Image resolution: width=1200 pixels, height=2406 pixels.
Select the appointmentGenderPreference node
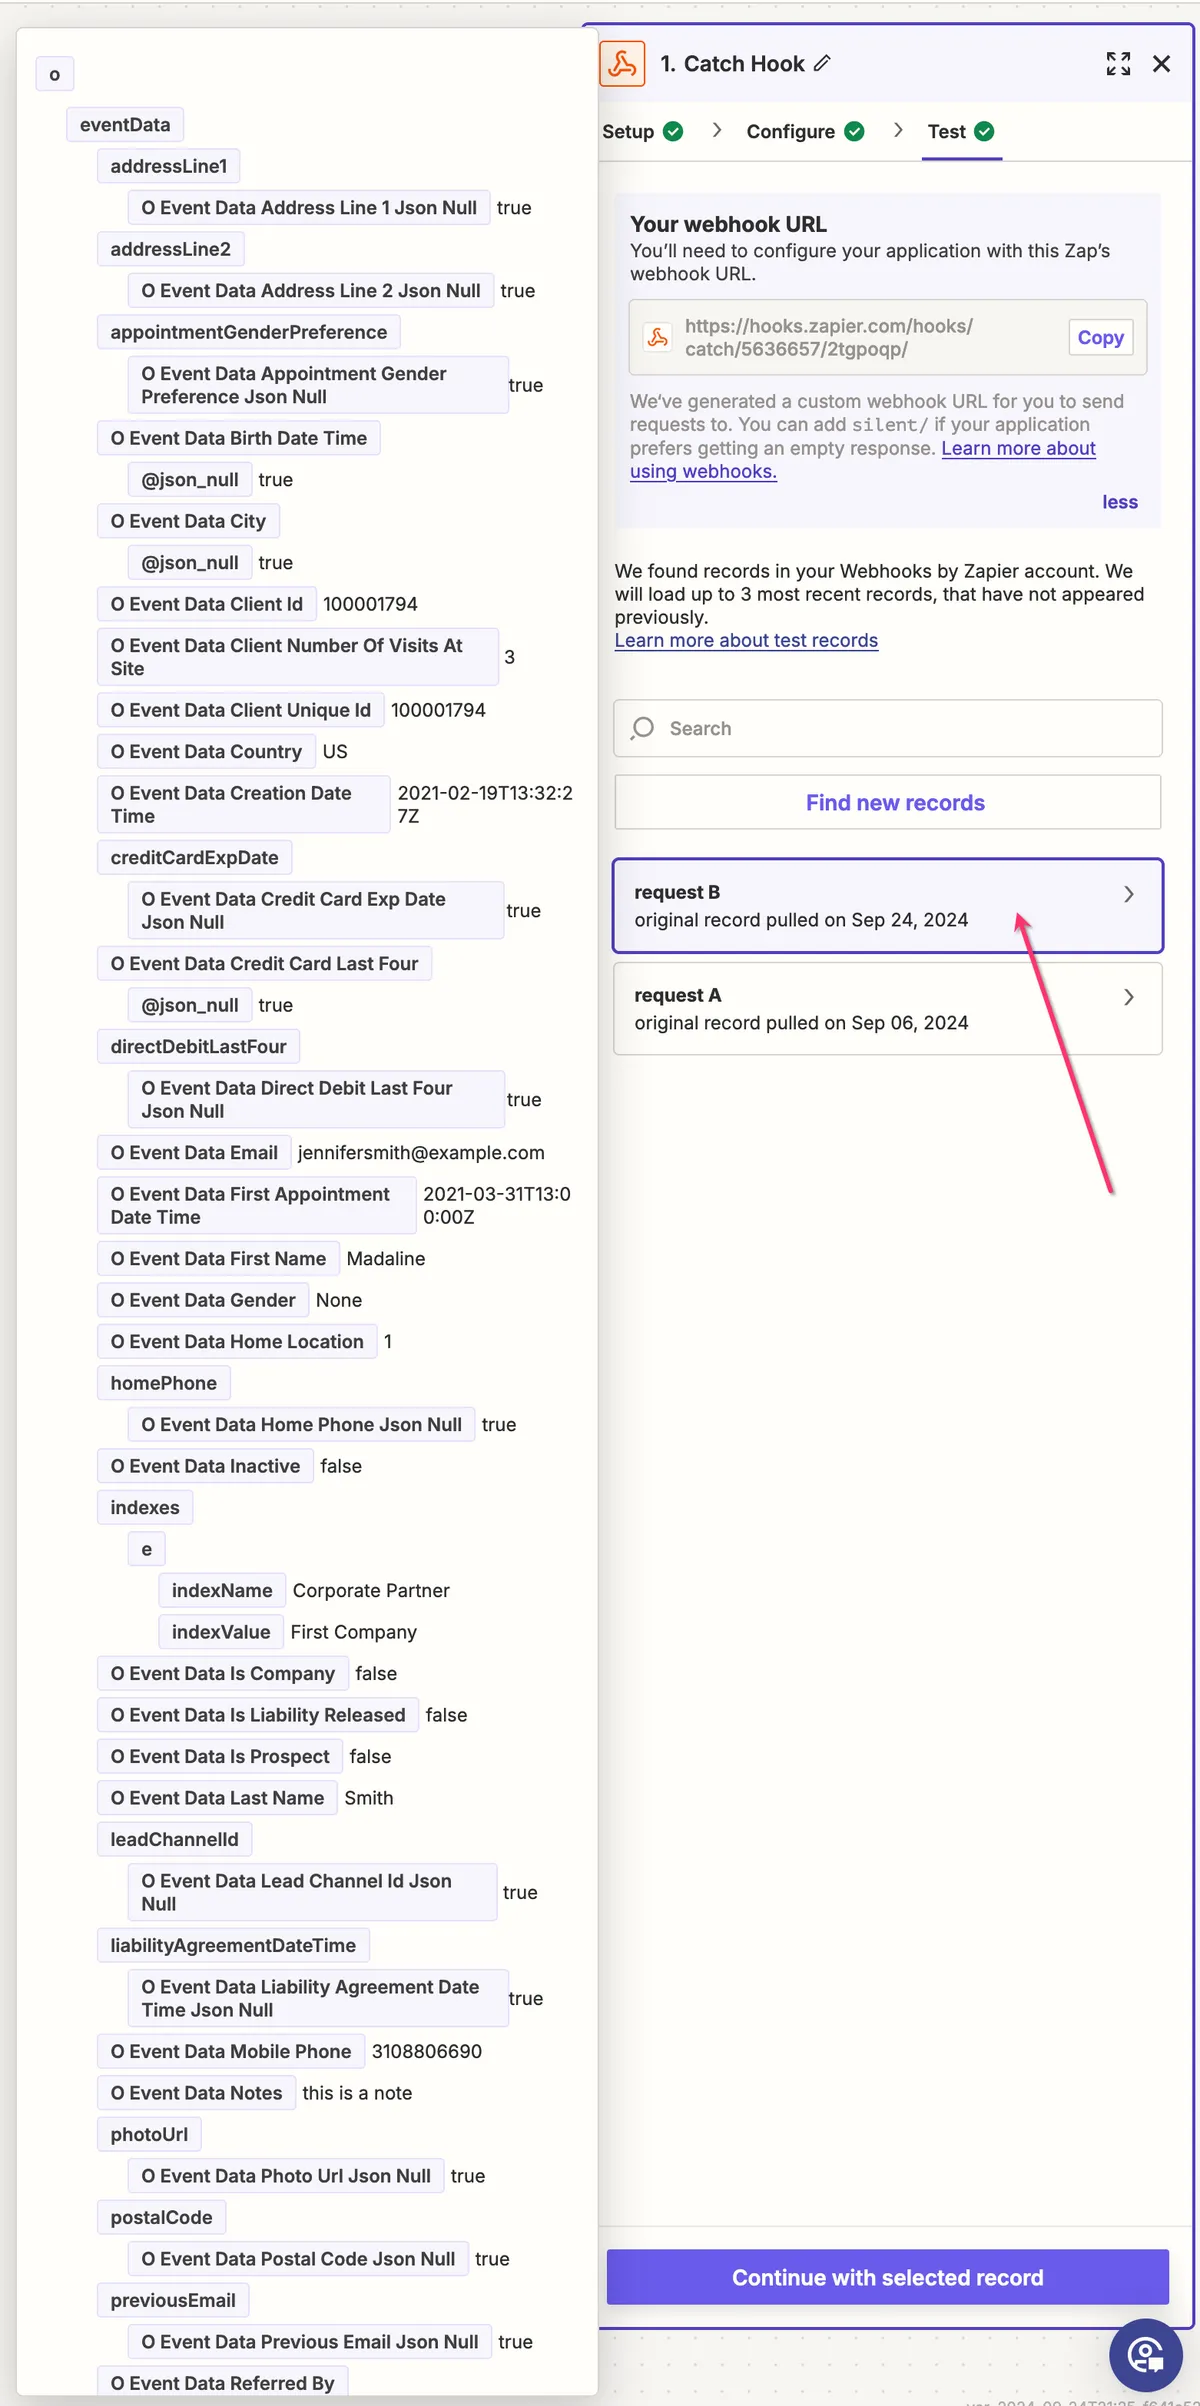click(x=249, y=332)
